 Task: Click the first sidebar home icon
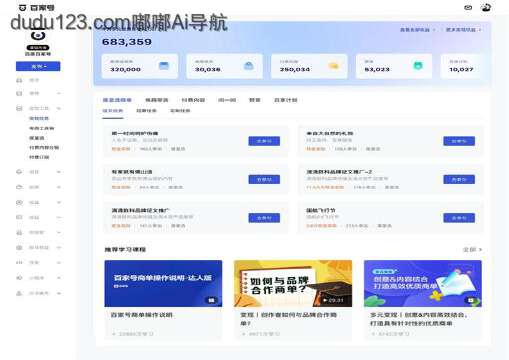pos(19,80)
